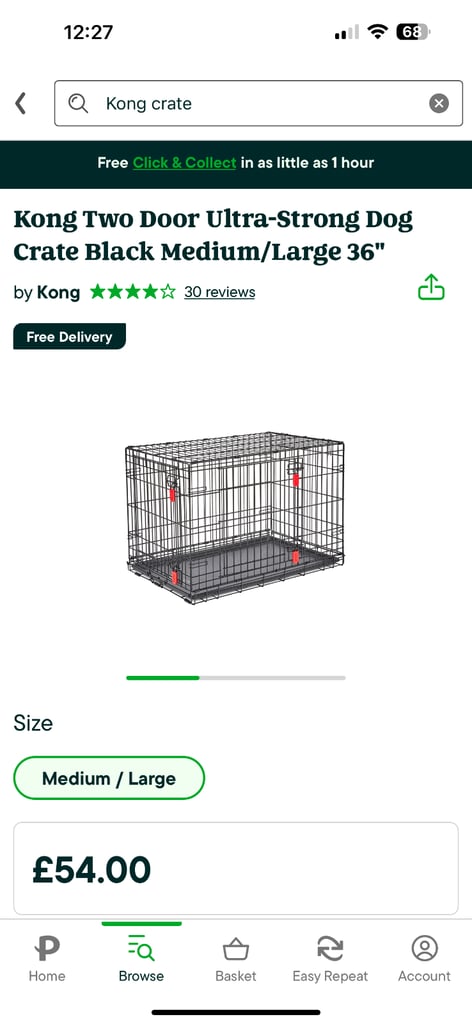472x1024 pixels.
Task: Tap the £54.00 price box
Action: click(x=236, y=869)
